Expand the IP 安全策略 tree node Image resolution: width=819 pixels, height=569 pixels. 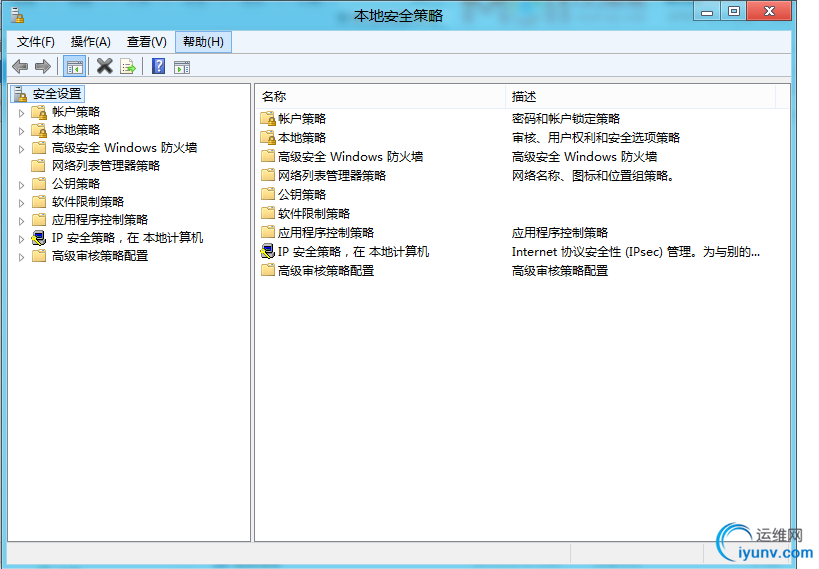[21, 239]
